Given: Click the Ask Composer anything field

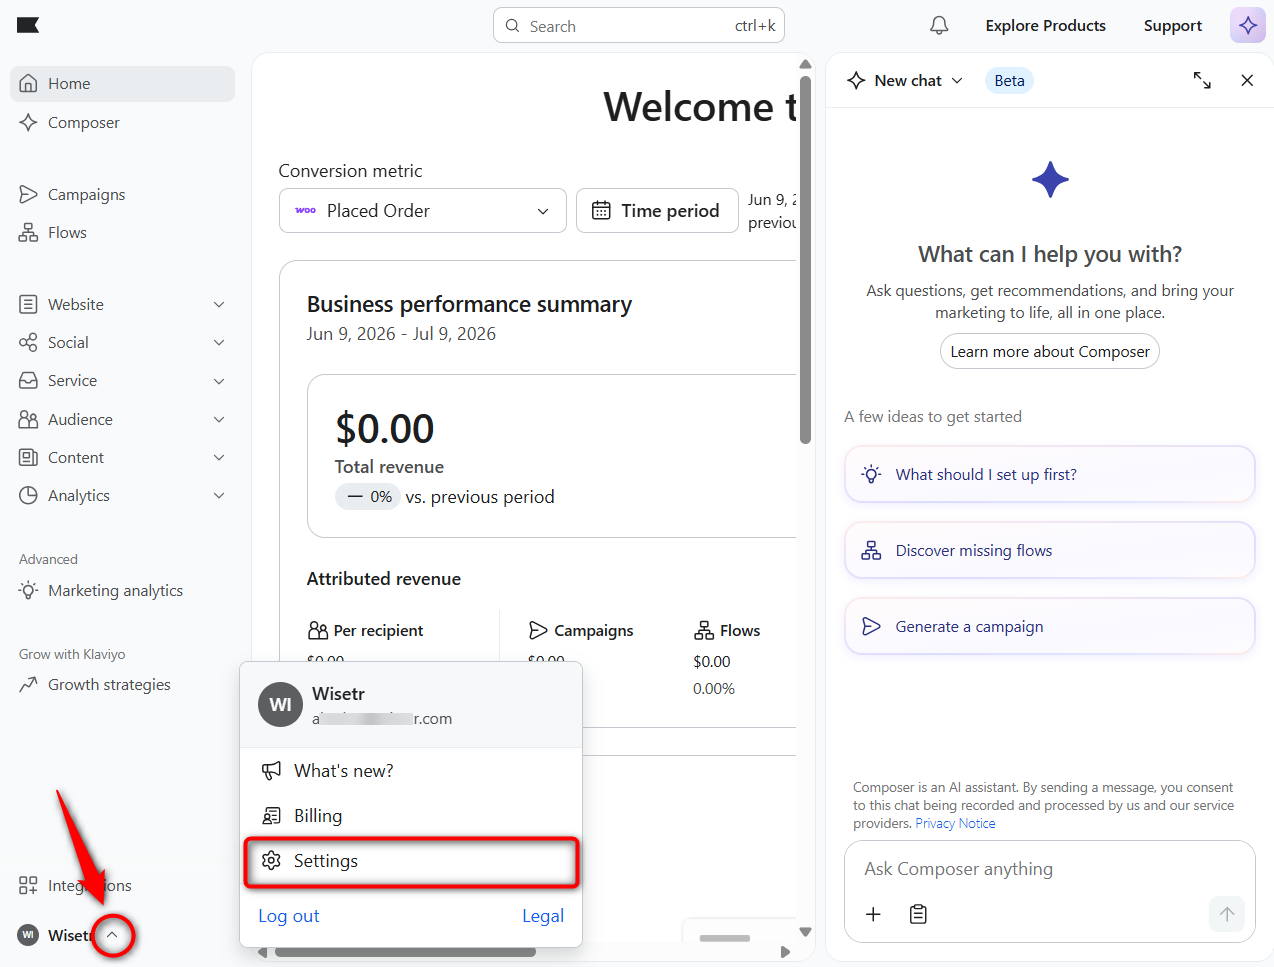Looking at the screenshot, I should [x=1050, y=869].
